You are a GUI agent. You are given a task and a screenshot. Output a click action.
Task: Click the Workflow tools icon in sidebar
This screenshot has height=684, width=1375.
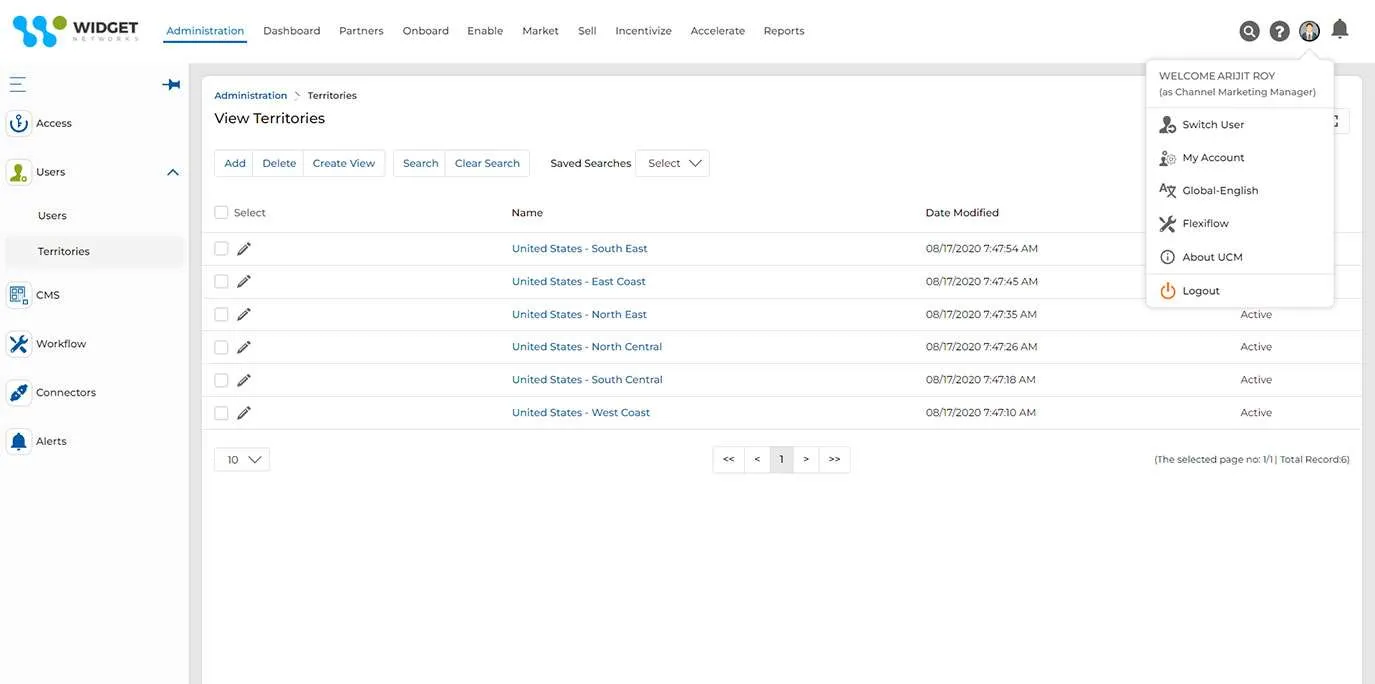click(19, 344)
